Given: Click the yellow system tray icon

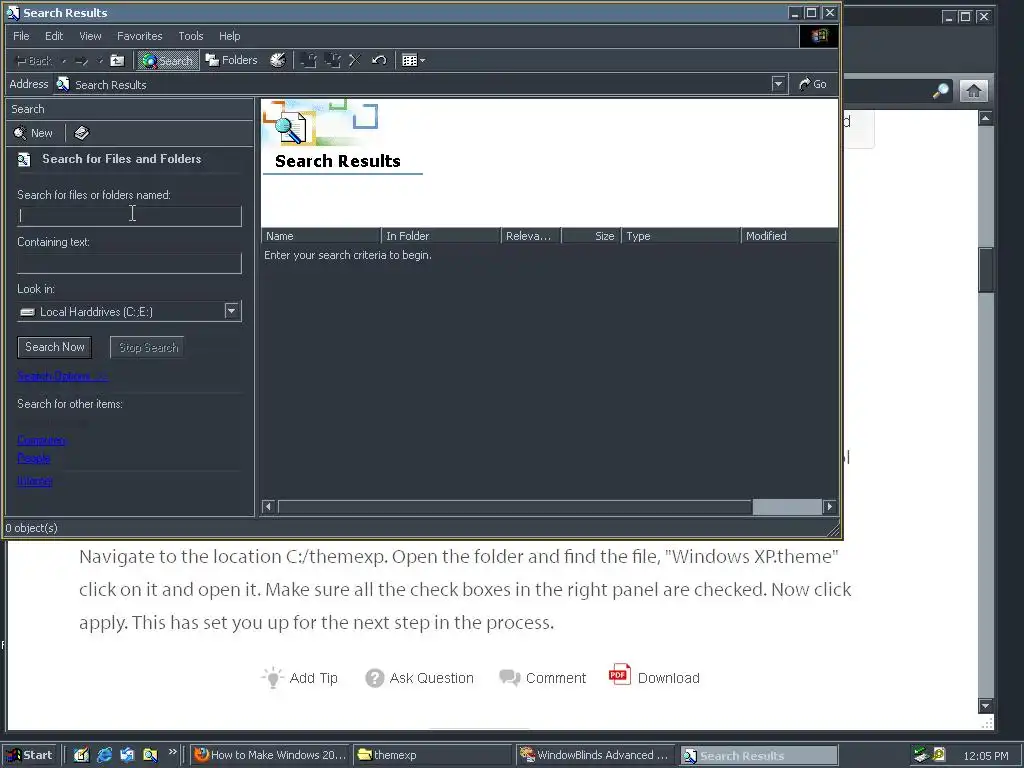Looking at the screenshot, I should 939,755.
